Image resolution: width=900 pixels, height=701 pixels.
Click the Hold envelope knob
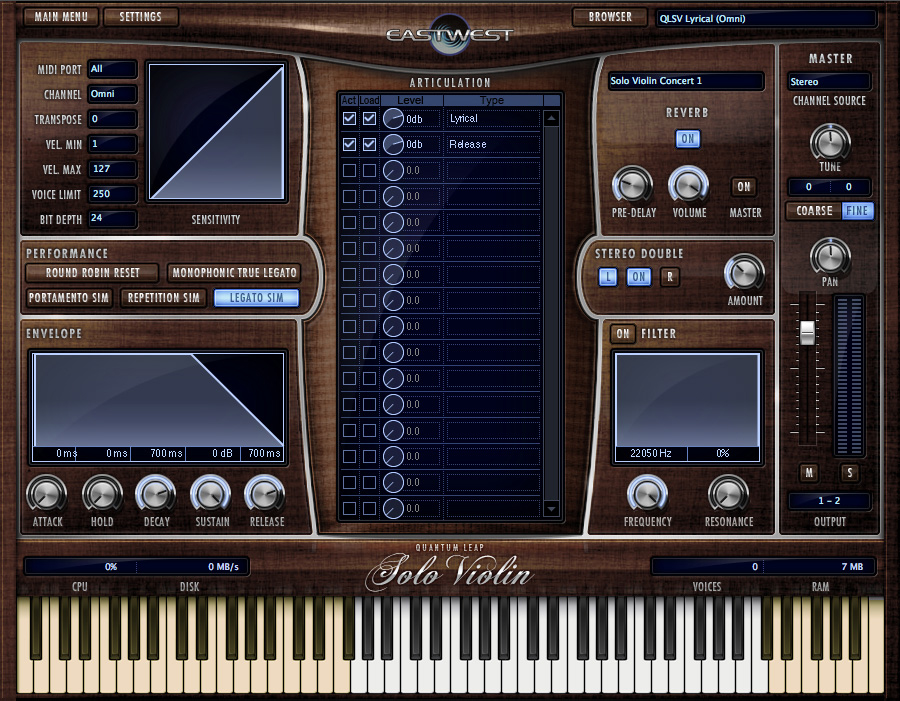[x=102, y=494]
